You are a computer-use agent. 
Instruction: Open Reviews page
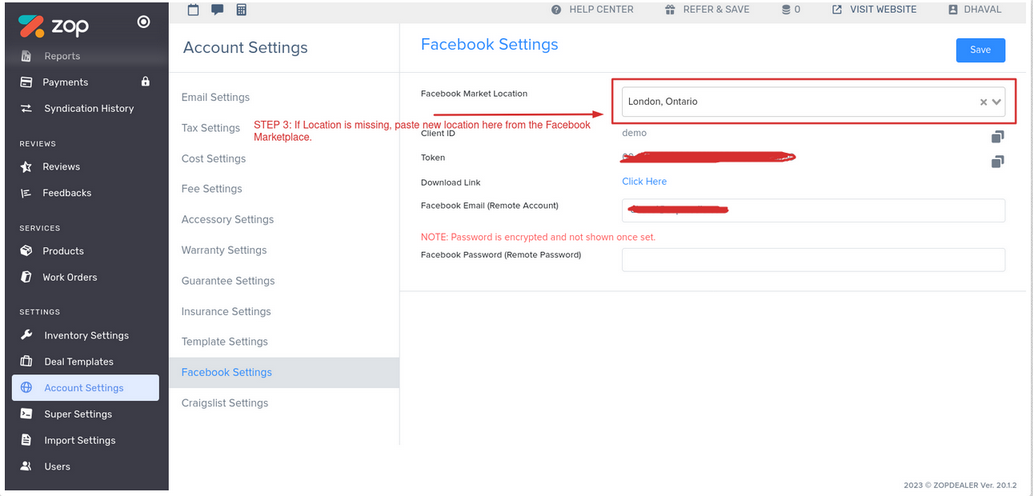coord(61,167)
